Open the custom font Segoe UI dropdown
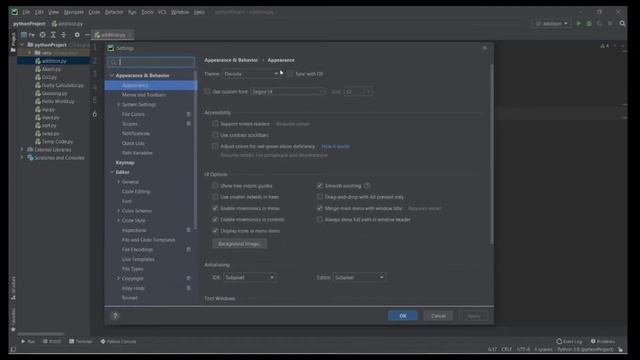This screenshot has width=640, height=360. pyautogui.click(x=288, y=91)
